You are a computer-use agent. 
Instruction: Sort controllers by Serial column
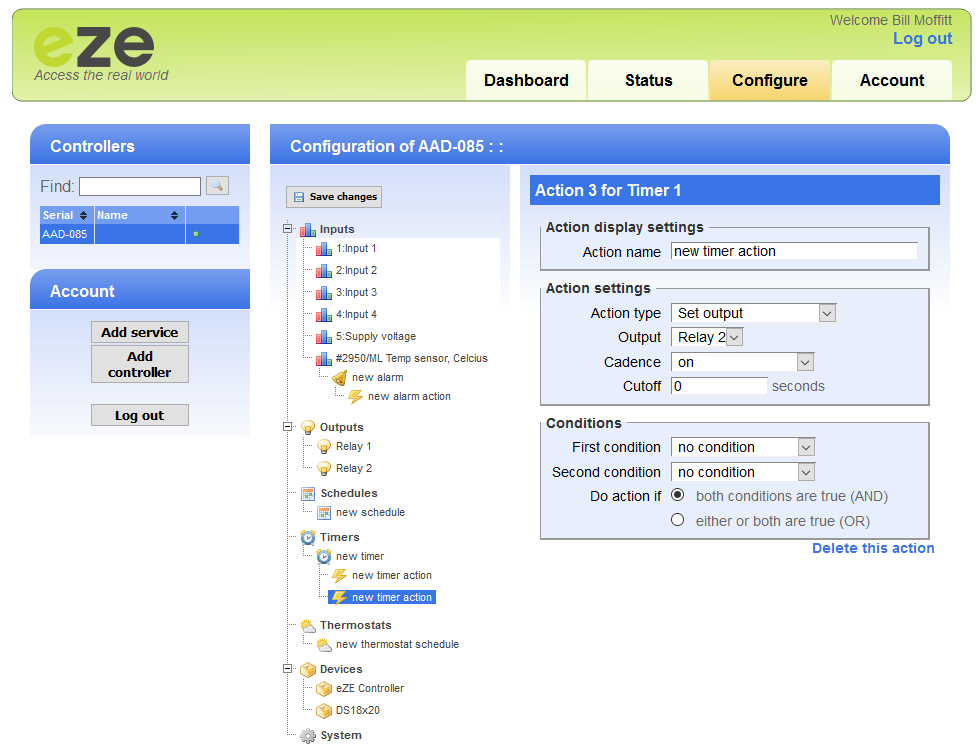66,216
